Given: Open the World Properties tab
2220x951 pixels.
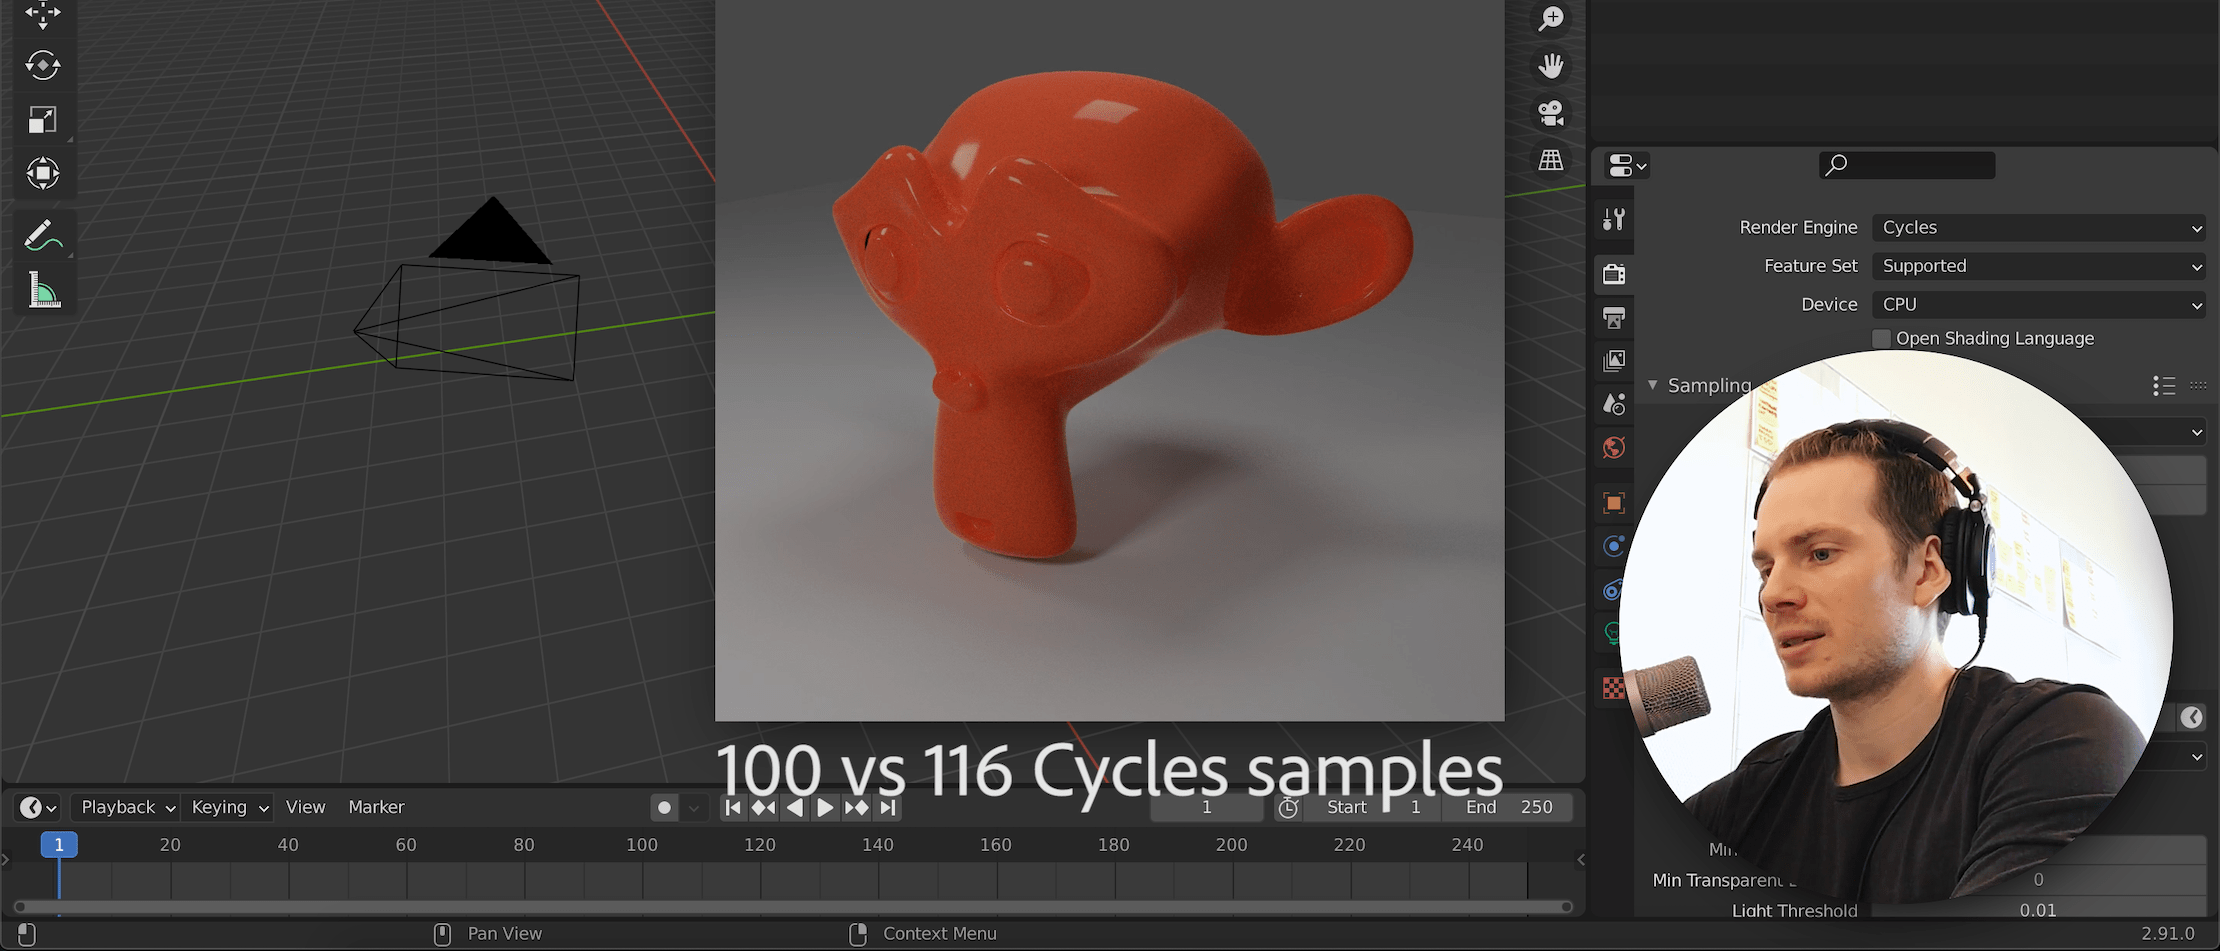Looking at the screenshot, I should tap(1613, 448).
